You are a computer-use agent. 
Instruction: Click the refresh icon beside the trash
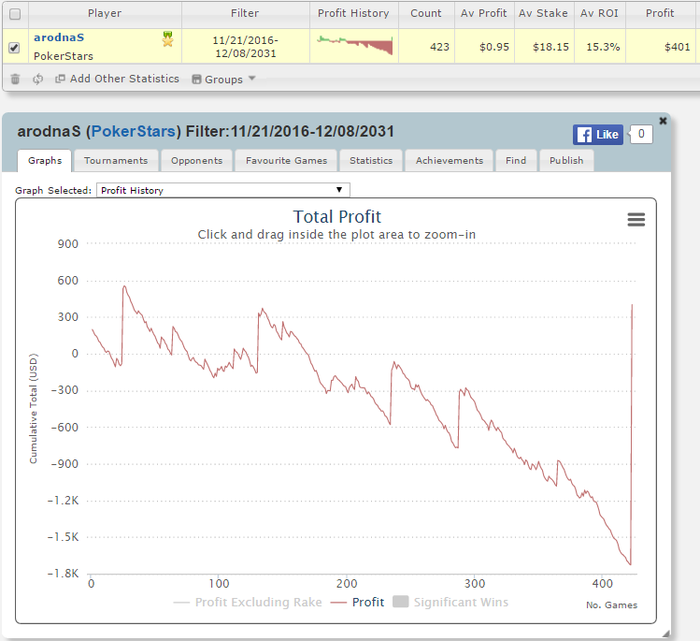38,79
